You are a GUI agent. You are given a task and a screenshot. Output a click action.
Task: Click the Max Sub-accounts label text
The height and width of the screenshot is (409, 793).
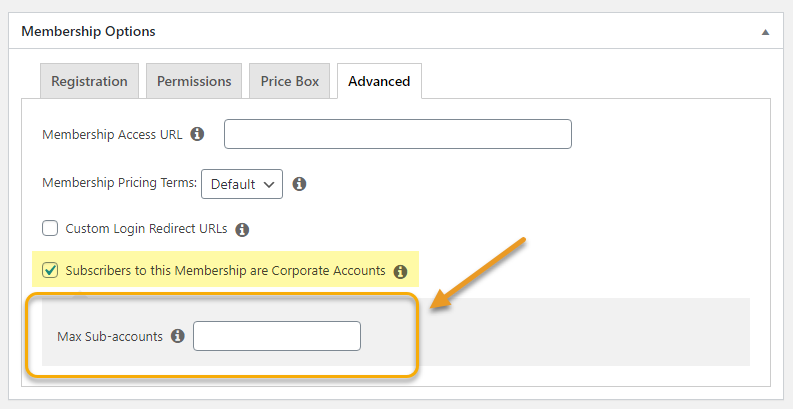[110, 336]
